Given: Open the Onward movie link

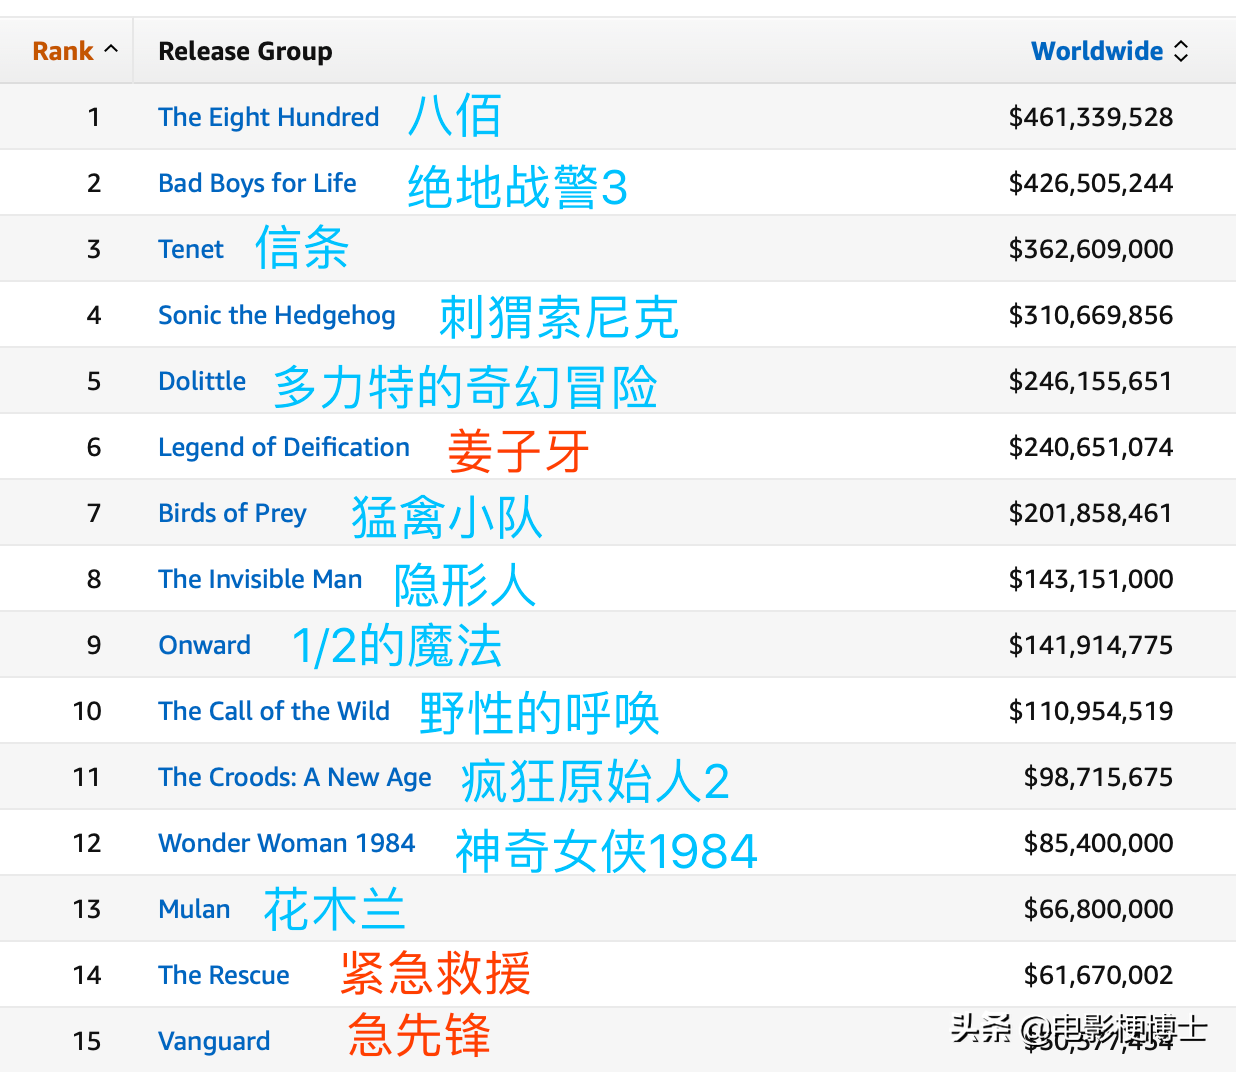Looking at the screenshot, I should [x=204, y=645].
